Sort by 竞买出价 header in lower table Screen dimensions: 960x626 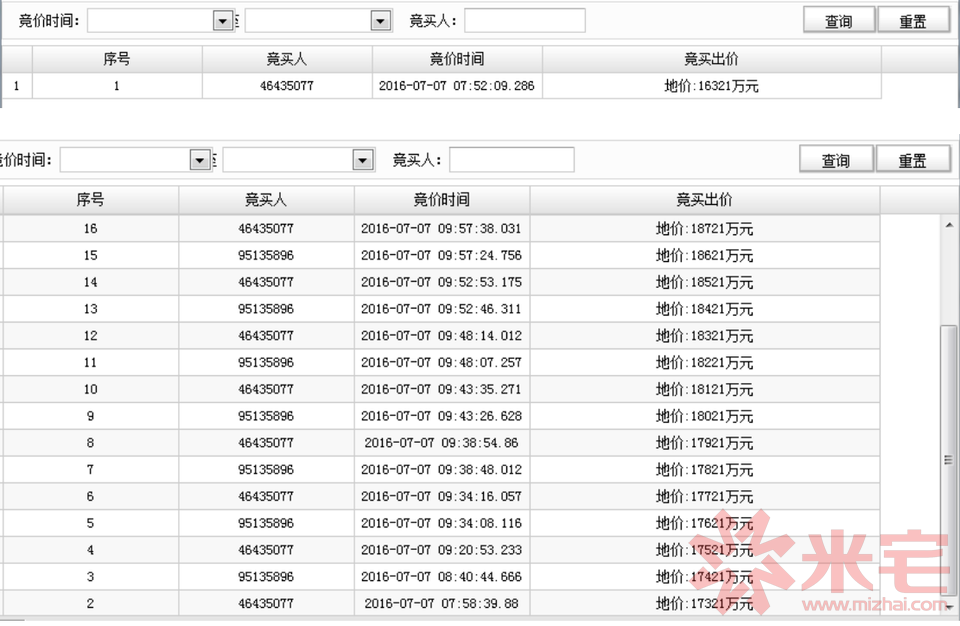click(705, 200)
